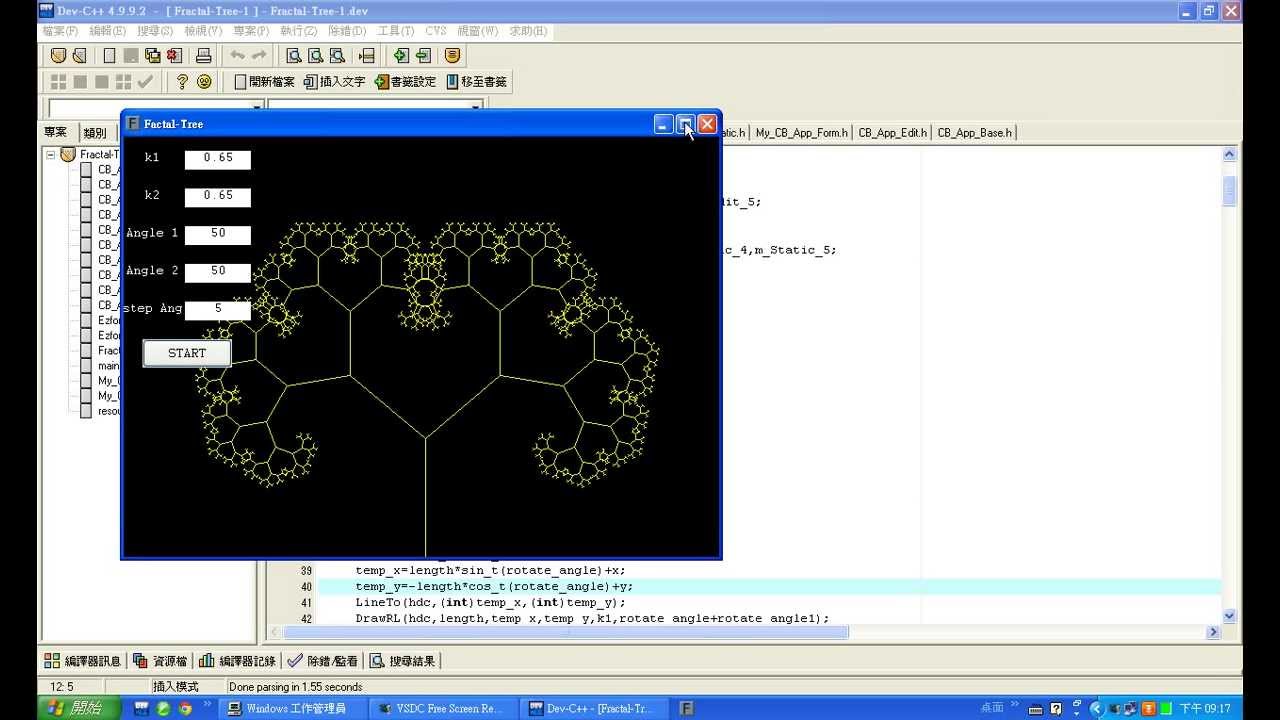Open the 搜尋結果 find results tab
1280x720 pixels.
403,661
